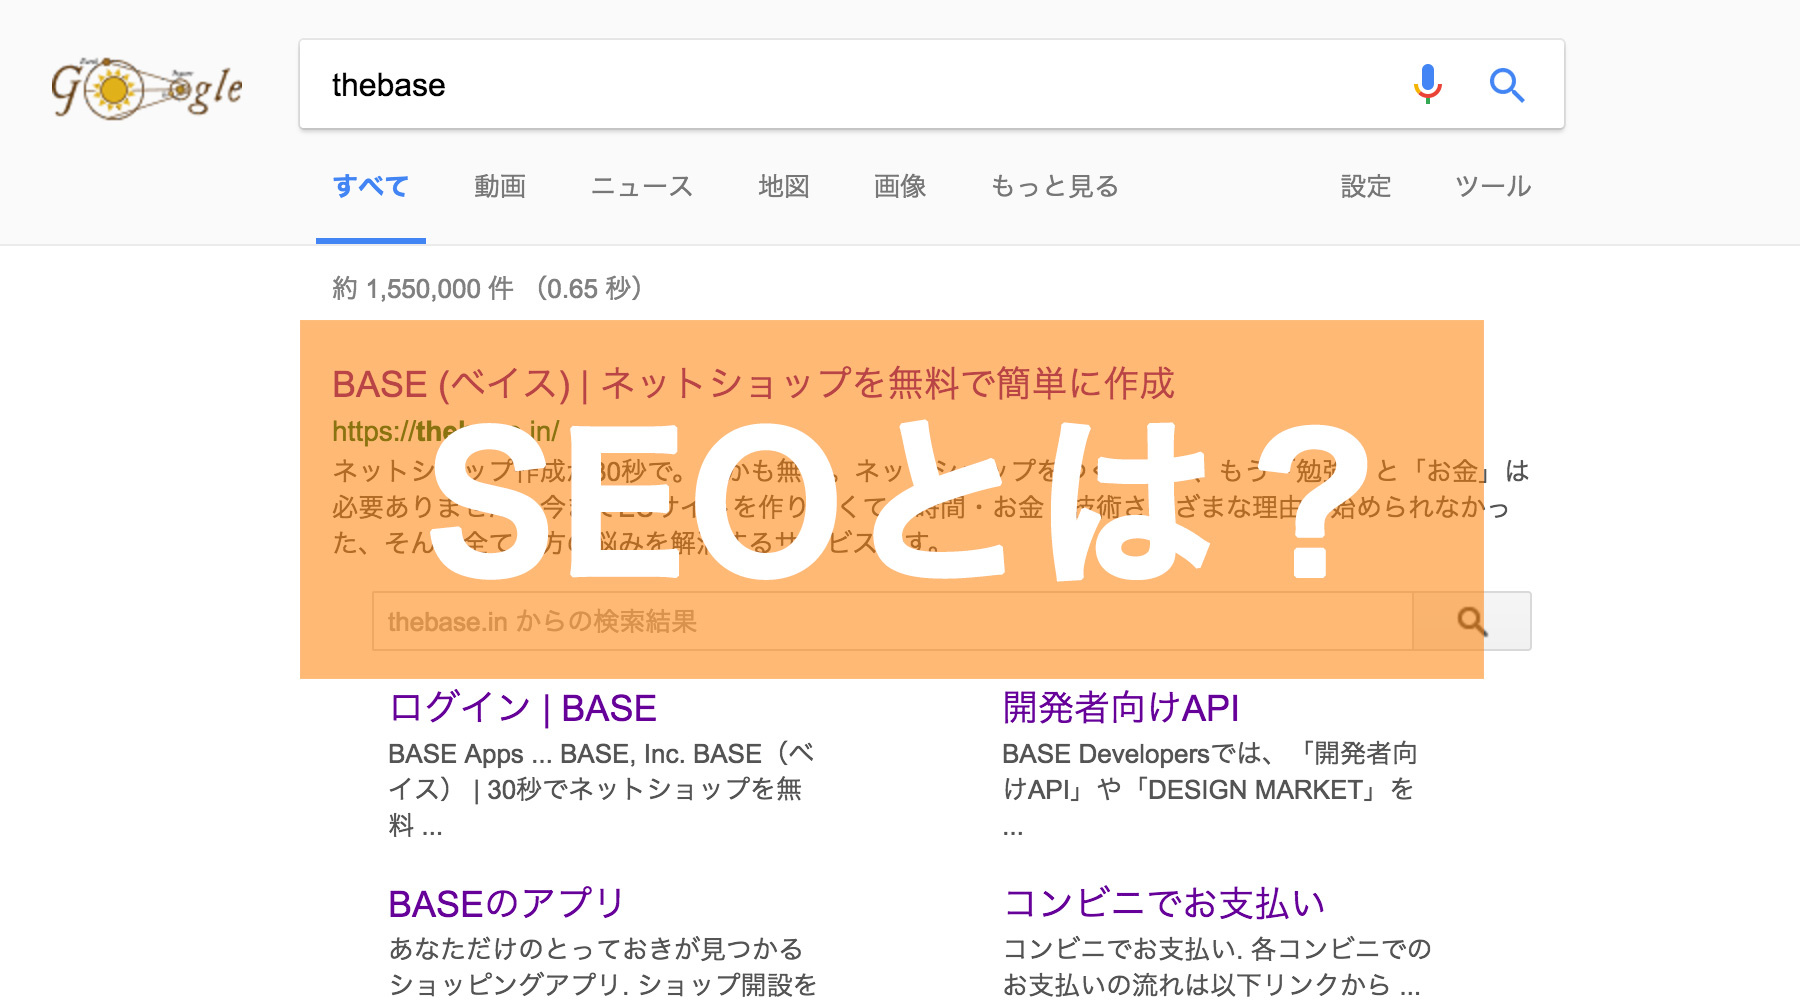Click the thebase.in sitelinks search magnifier button
This screenshot has height=1000, width=1800.
1472,621
